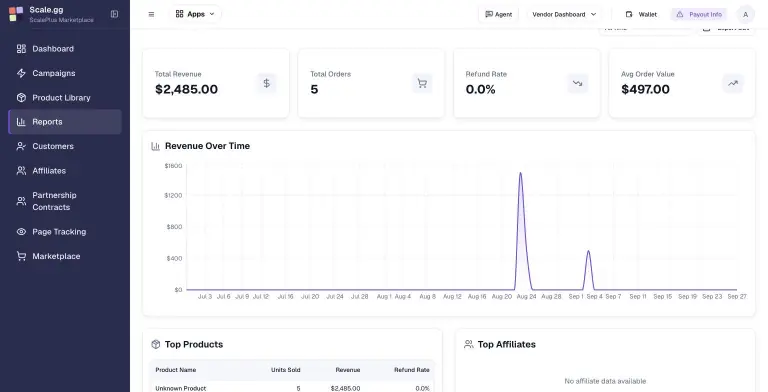The width and height of the screenshot is (768, 392).
Task: Click the Partnership Contracts people icon
Action: (x=21, y=201)
